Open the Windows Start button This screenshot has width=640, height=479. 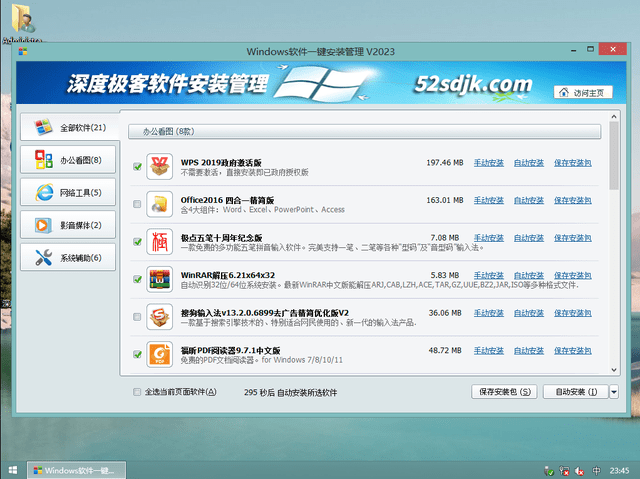pyautogui.click(x=13, y=470)
